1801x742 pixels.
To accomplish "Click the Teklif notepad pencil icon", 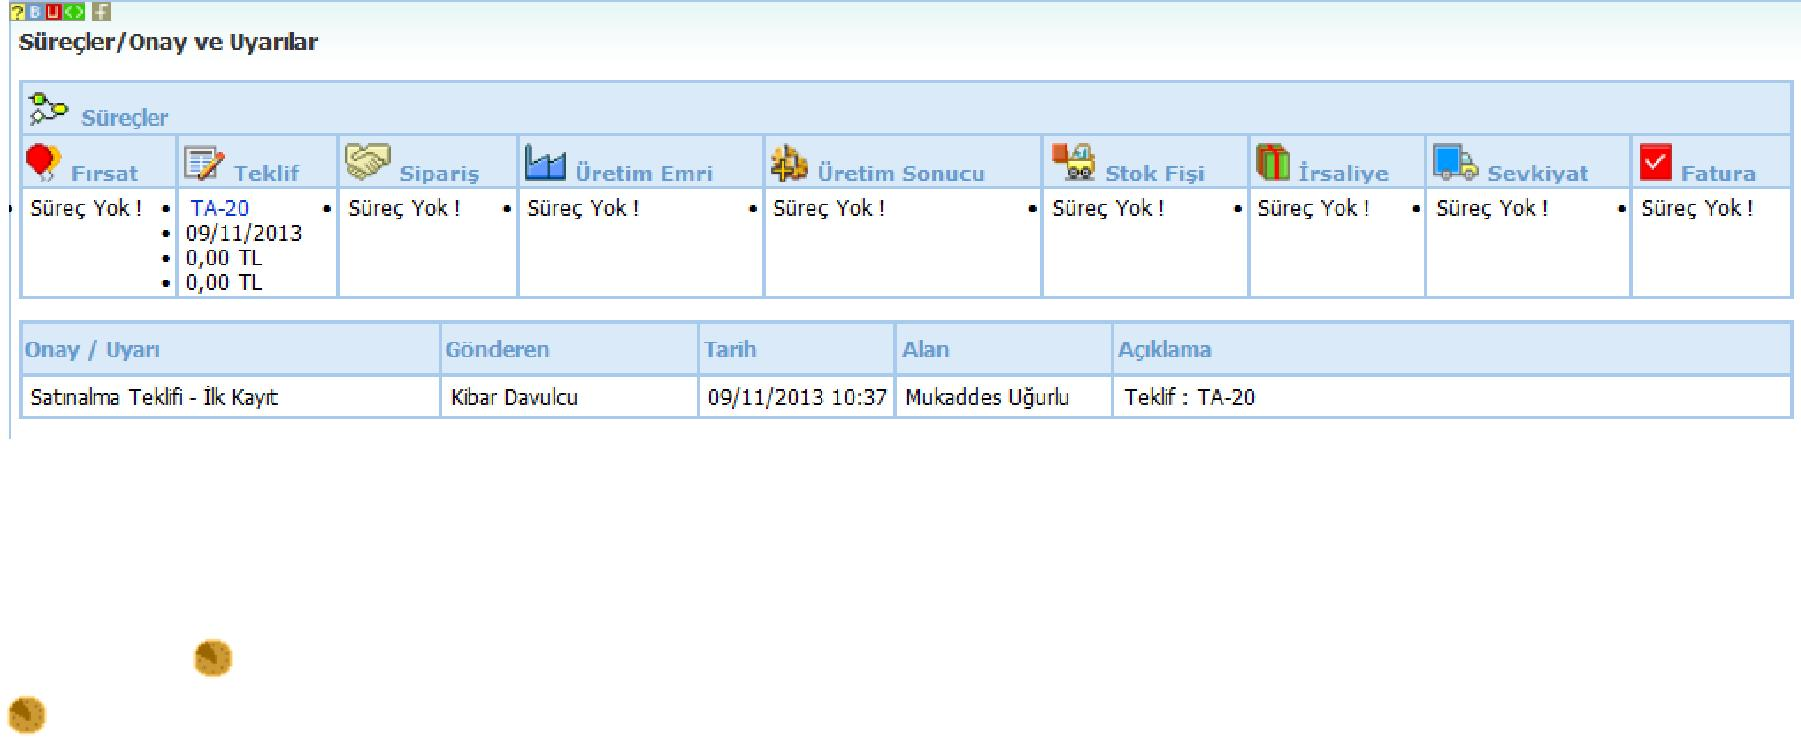I will tap(205, 163).
